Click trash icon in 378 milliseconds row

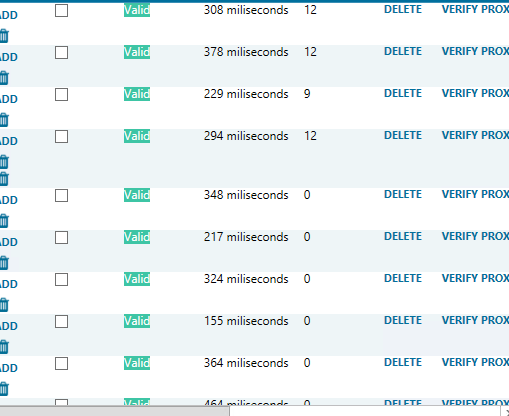click(4, 78)
